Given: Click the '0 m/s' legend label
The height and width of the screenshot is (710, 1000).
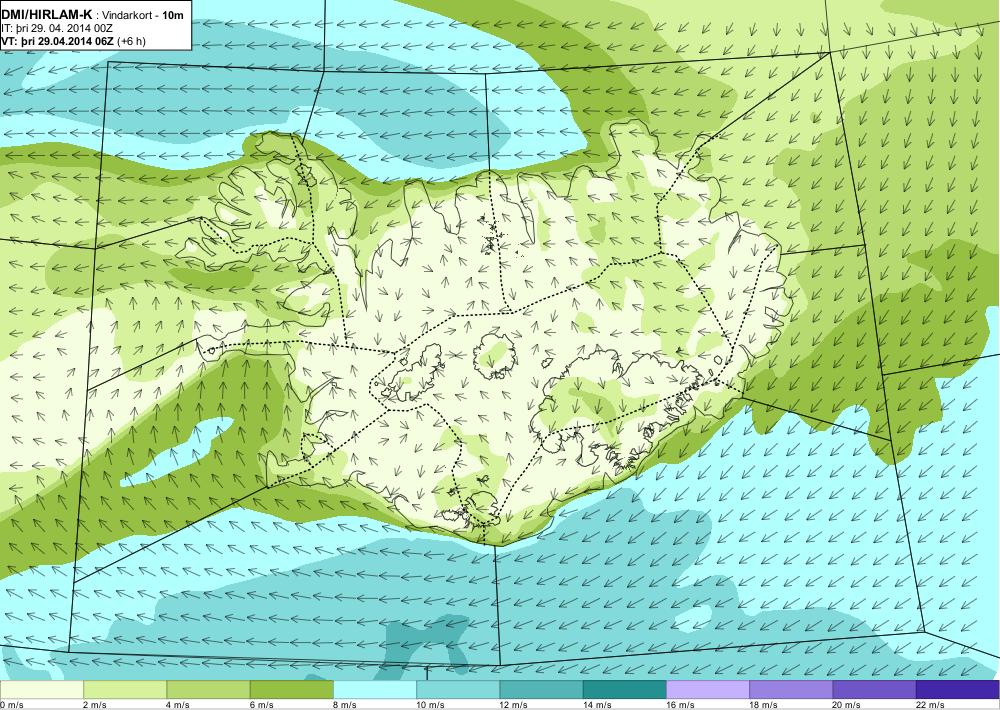Looking at the screenshot, I should tap(11, 705).
